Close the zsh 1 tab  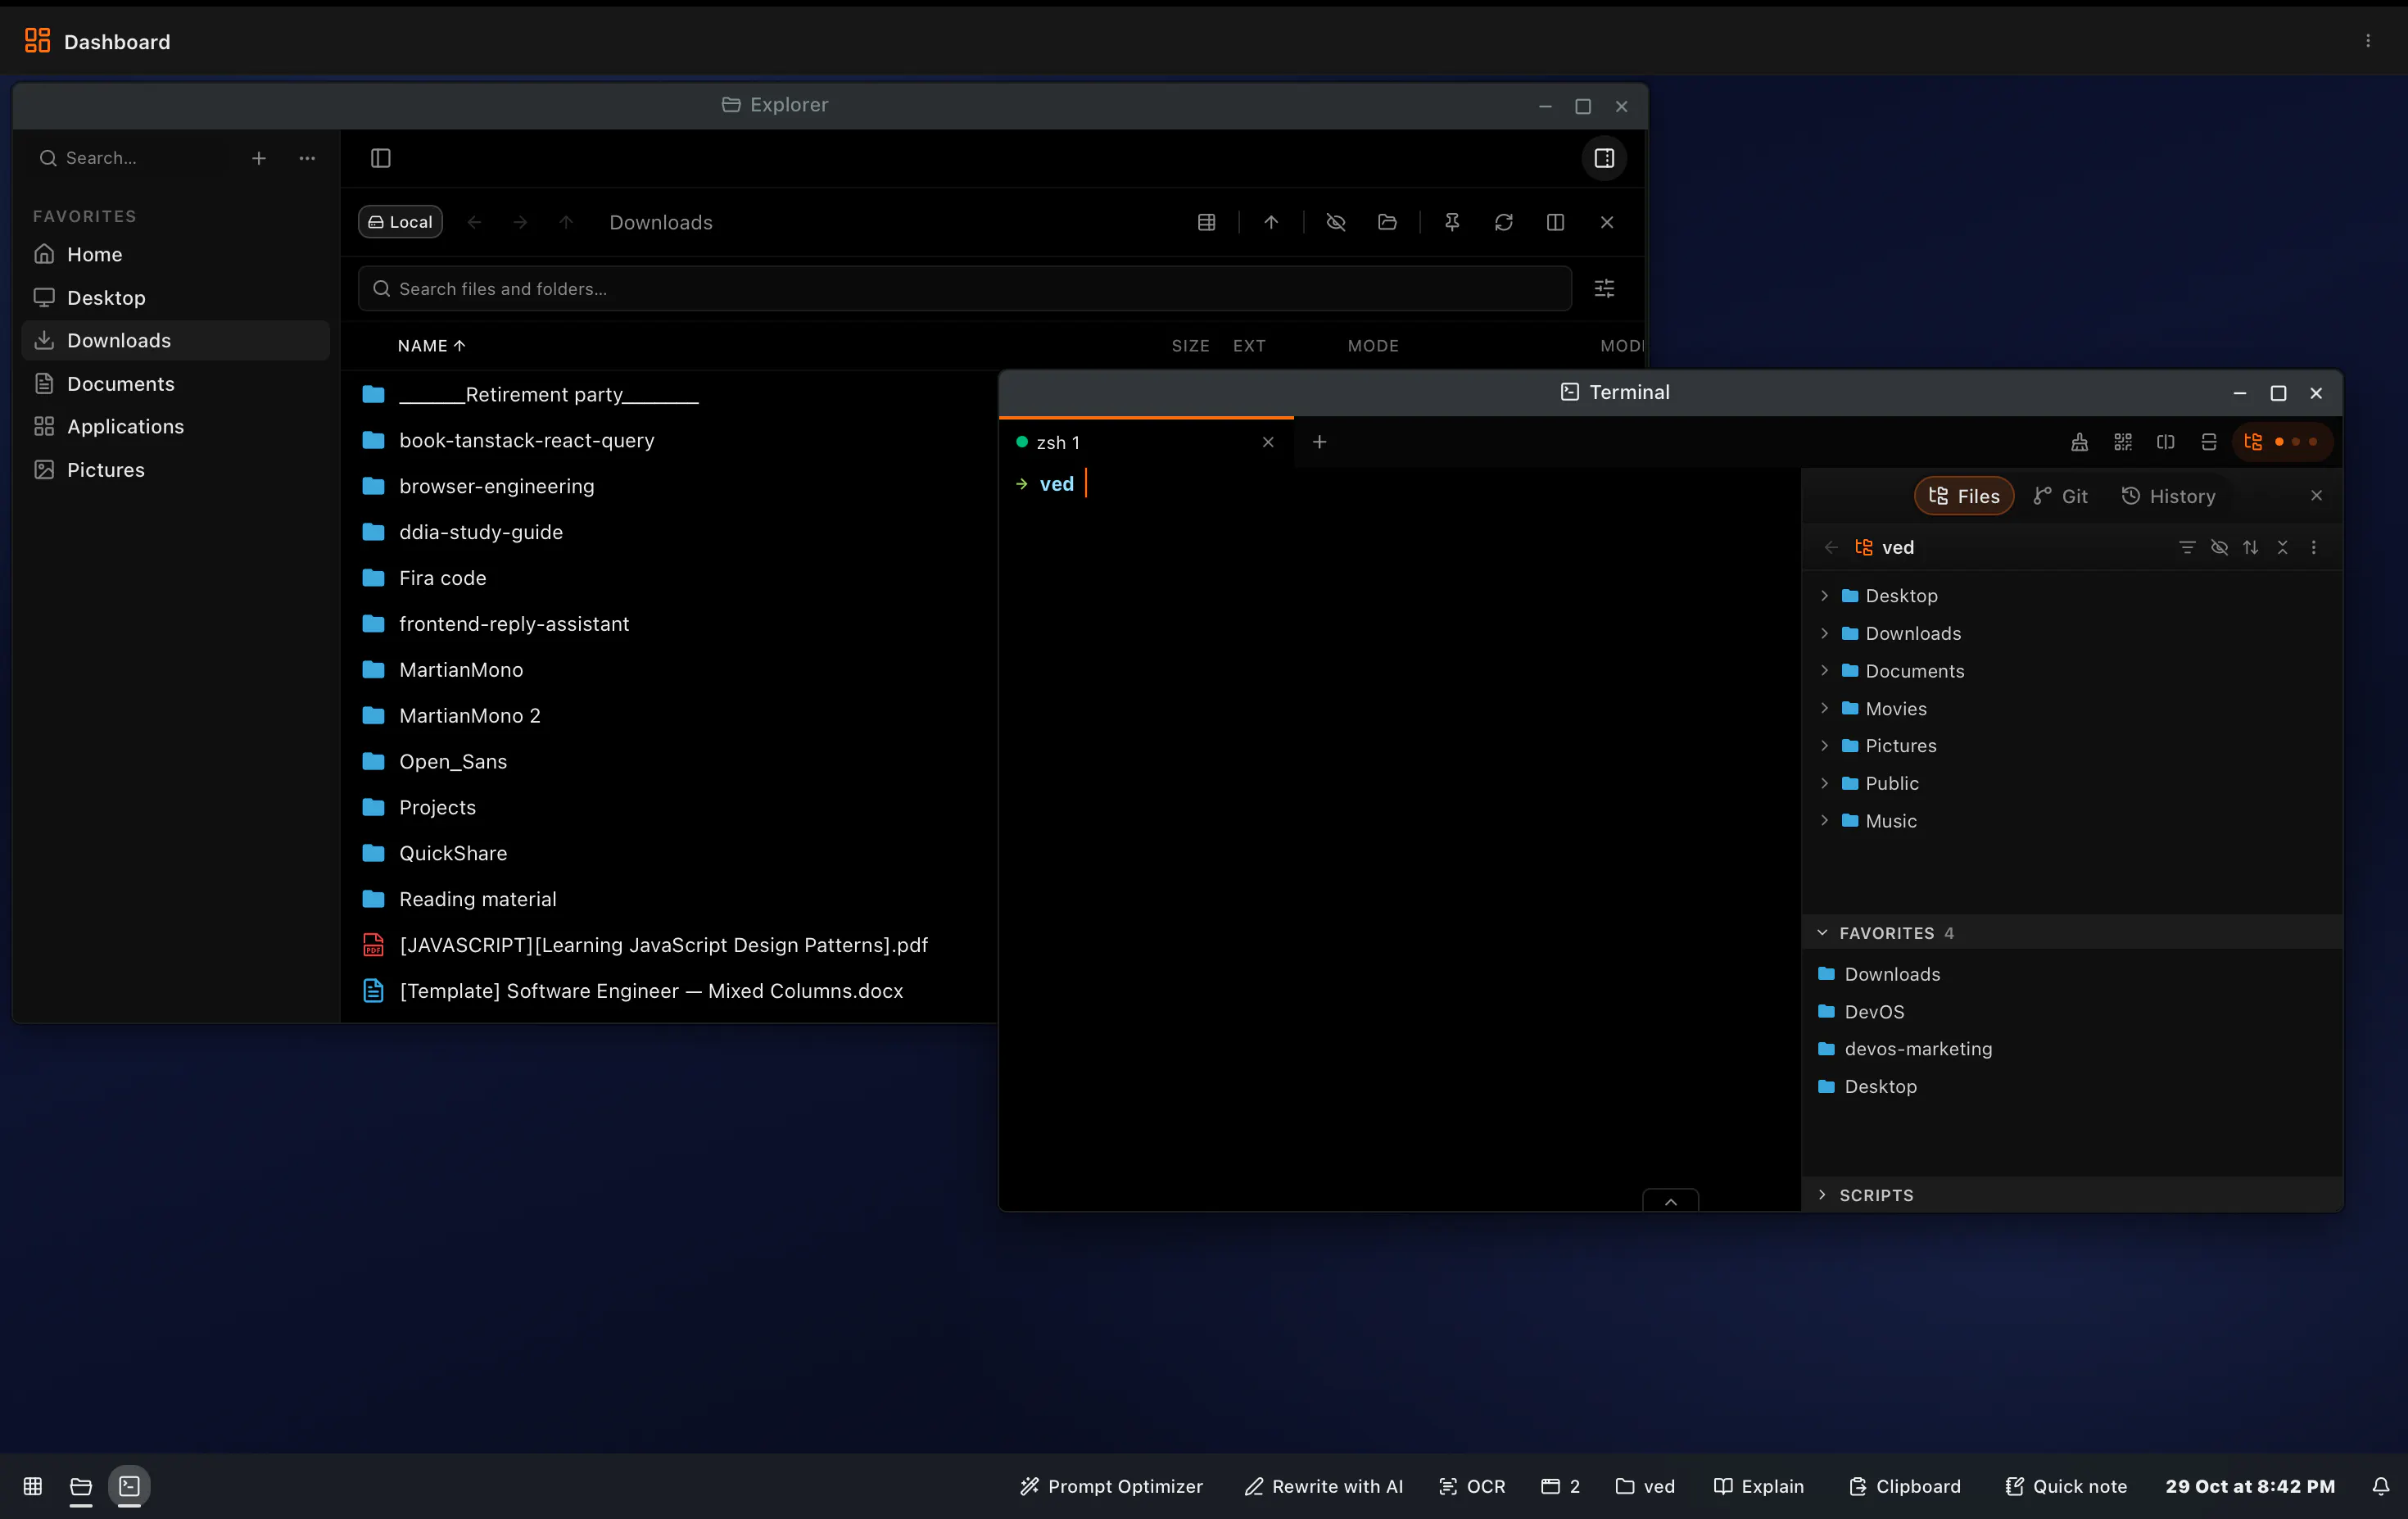click(x=1268, y=442)
